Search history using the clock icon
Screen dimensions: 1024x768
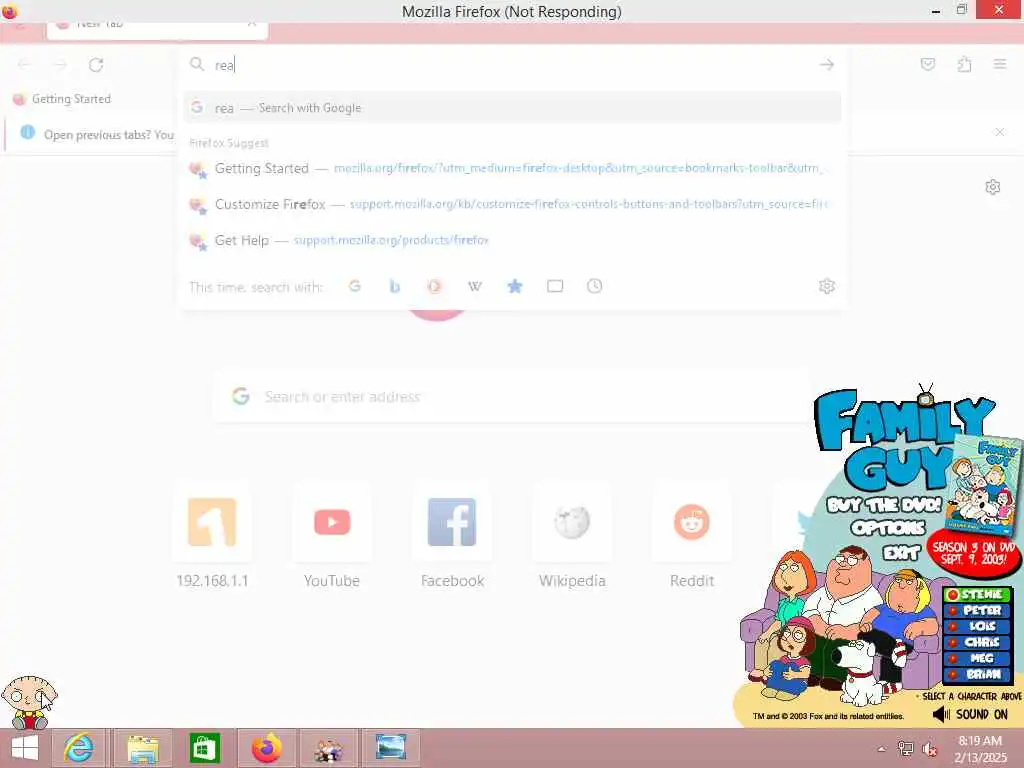pyautogui.click(x=594, y=286)
